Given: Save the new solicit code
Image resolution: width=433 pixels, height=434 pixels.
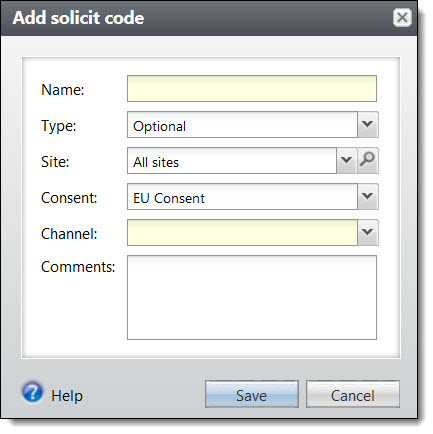Looking at the screenshot, I should (252, 394).
